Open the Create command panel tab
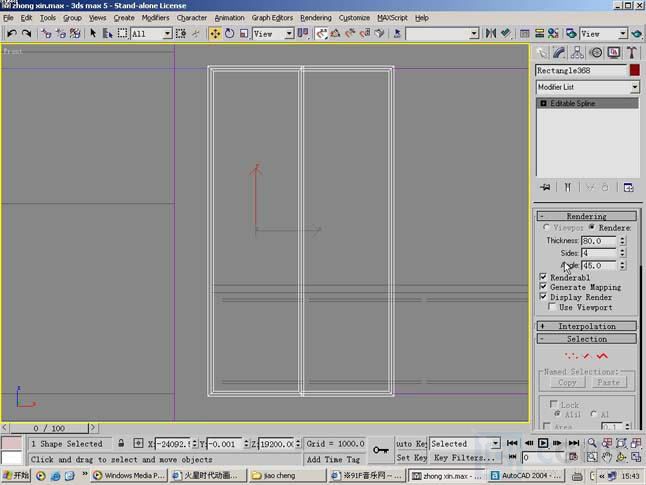This screenshot has height=485, width=646. click(x=542, y=52)
